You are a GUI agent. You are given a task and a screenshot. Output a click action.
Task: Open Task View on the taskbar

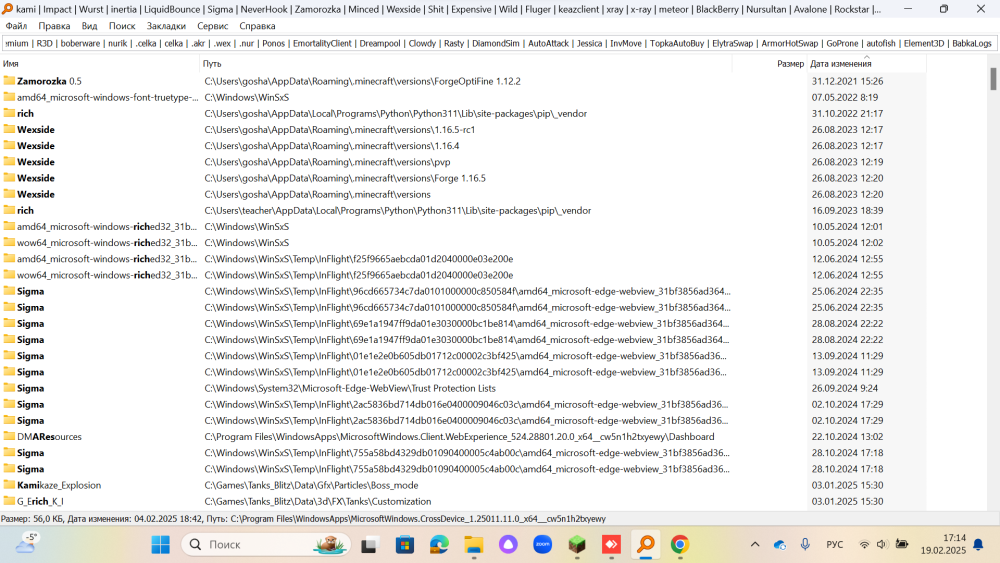tap(369, 545)
